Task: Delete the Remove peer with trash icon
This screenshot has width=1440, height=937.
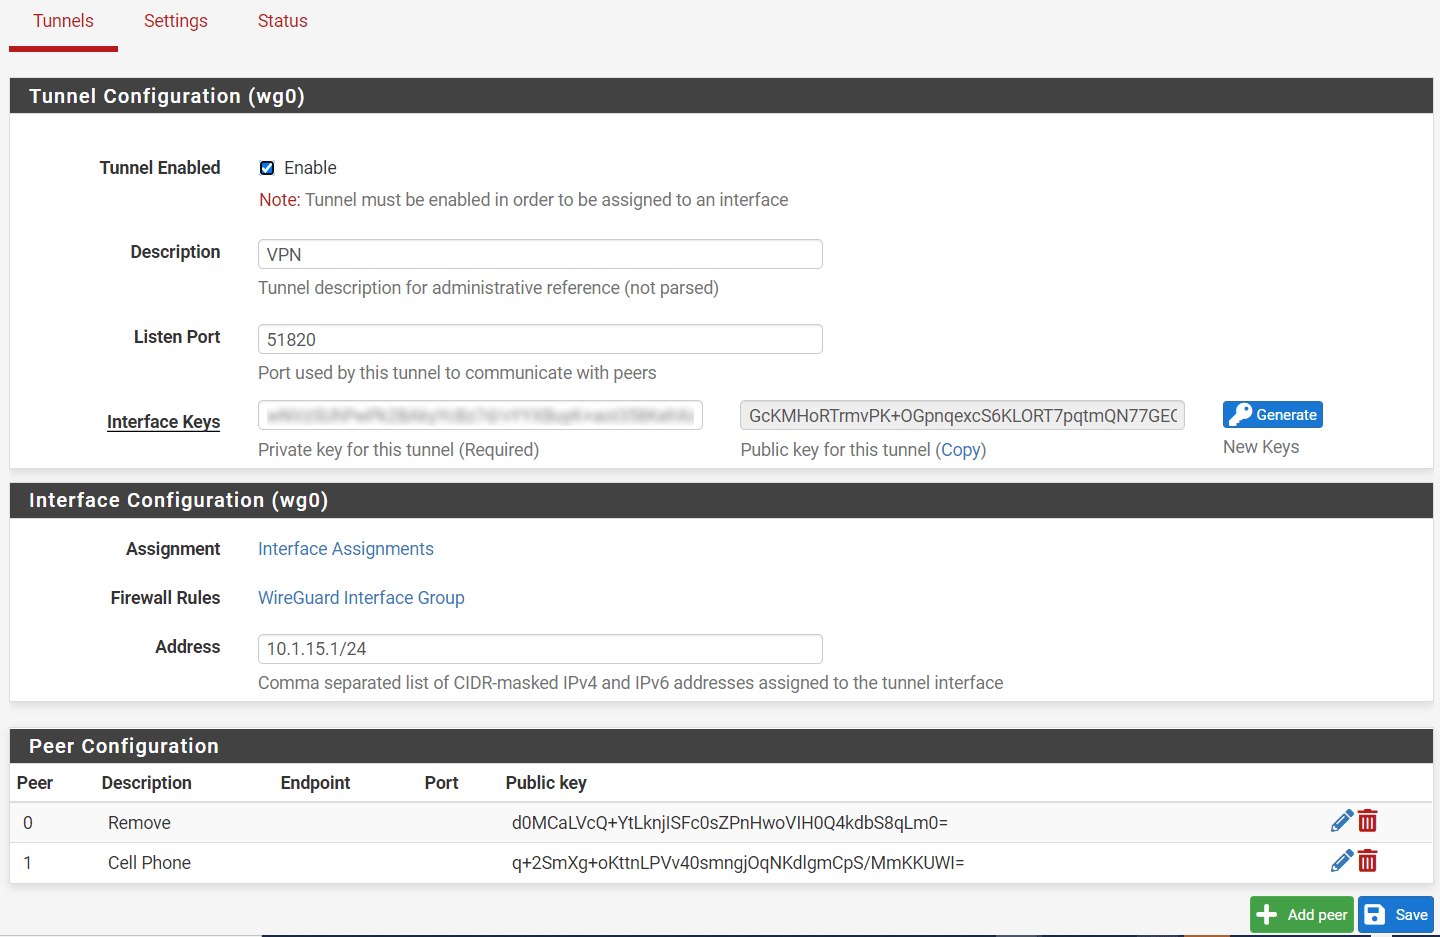Action: (x=1368, y=821)
